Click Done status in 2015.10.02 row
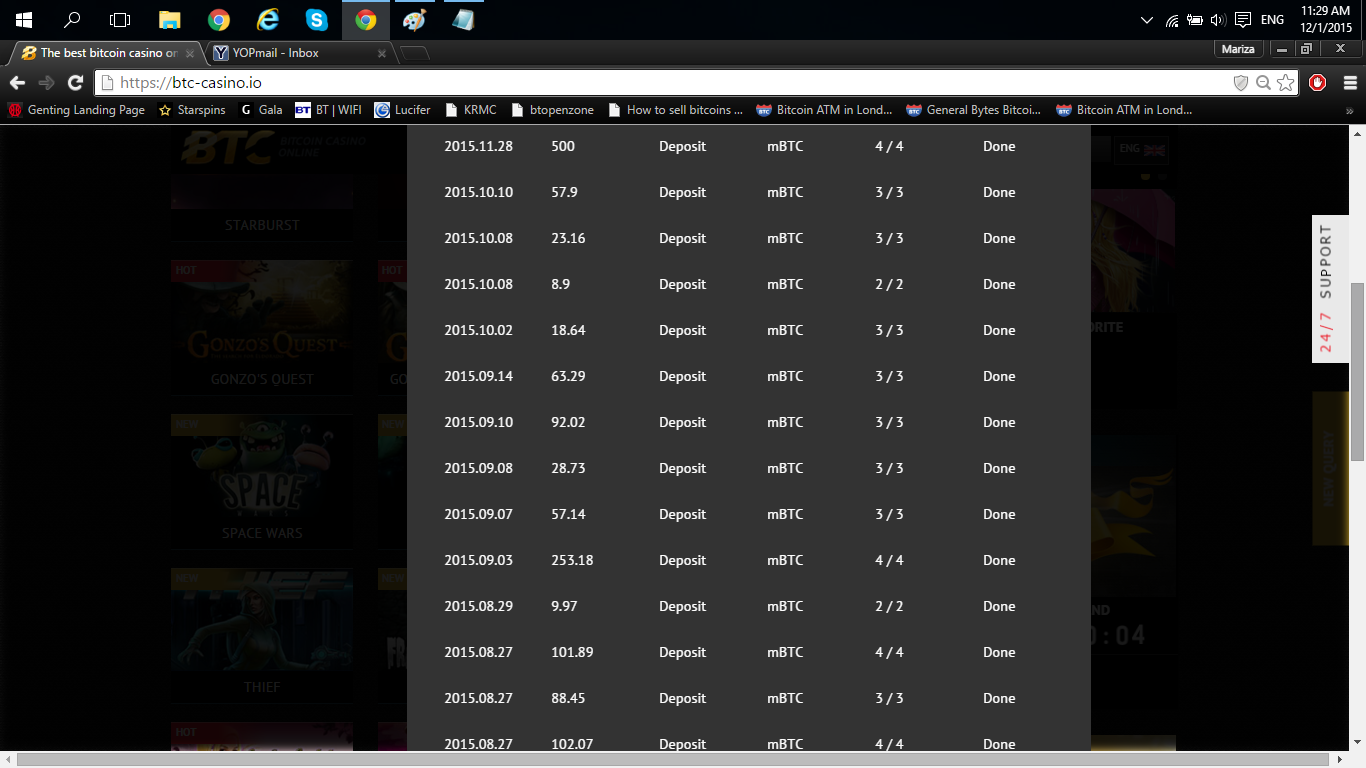 (999, 330)
